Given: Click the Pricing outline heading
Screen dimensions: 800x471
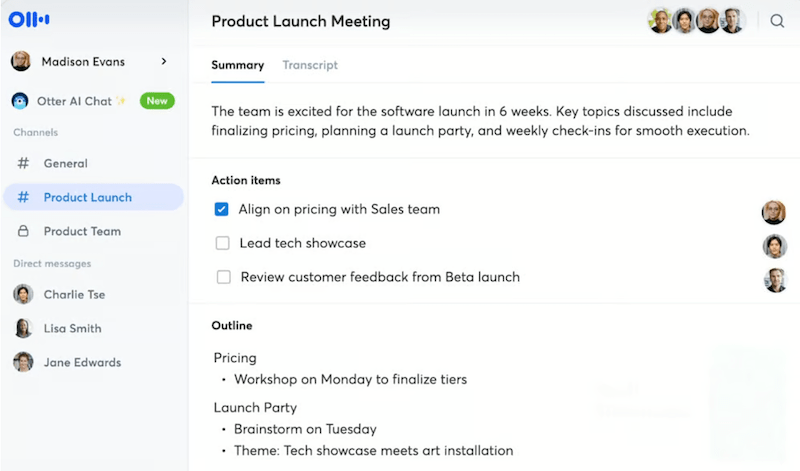Looking at the screenshot, I should [235, 358].
